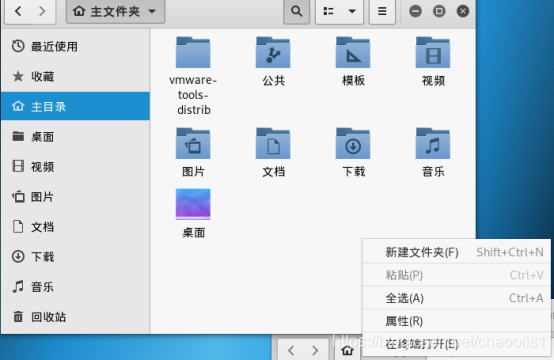Go forward with the header forward arrow
The height and width of the screenshot is (360, 554).
(x=42, y=11)
